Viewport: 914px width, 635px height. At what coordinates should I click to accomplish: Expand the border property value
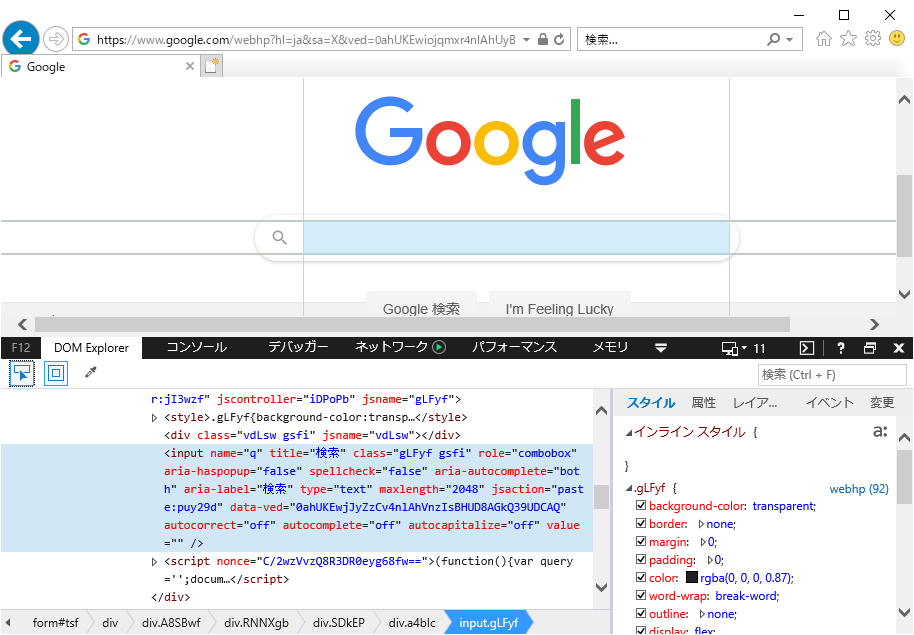701,524
